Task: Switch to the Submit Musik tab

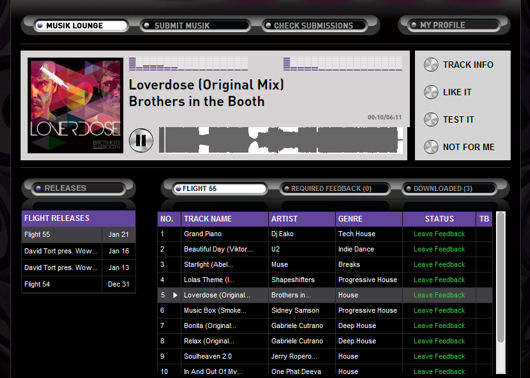Action: tap(195, 26)
